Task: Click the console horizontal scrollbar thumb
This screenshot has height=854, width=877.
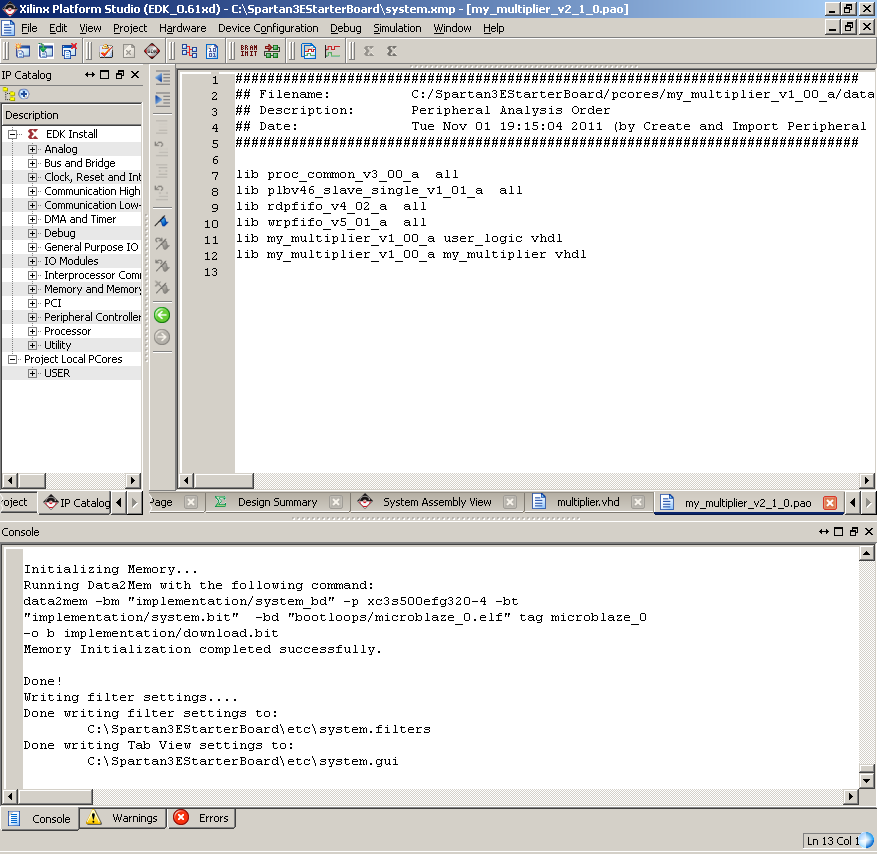Action: [x=55, y=796]
